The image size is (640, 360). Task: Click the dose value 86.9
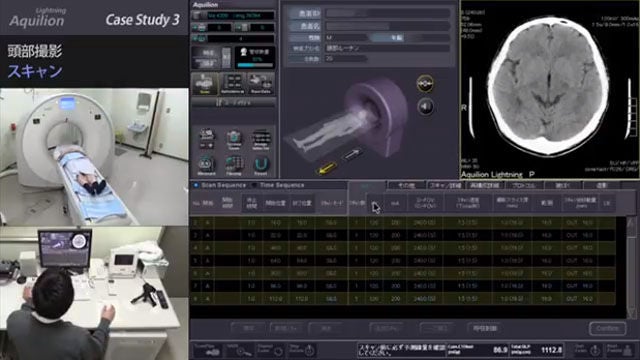[500, 350]
